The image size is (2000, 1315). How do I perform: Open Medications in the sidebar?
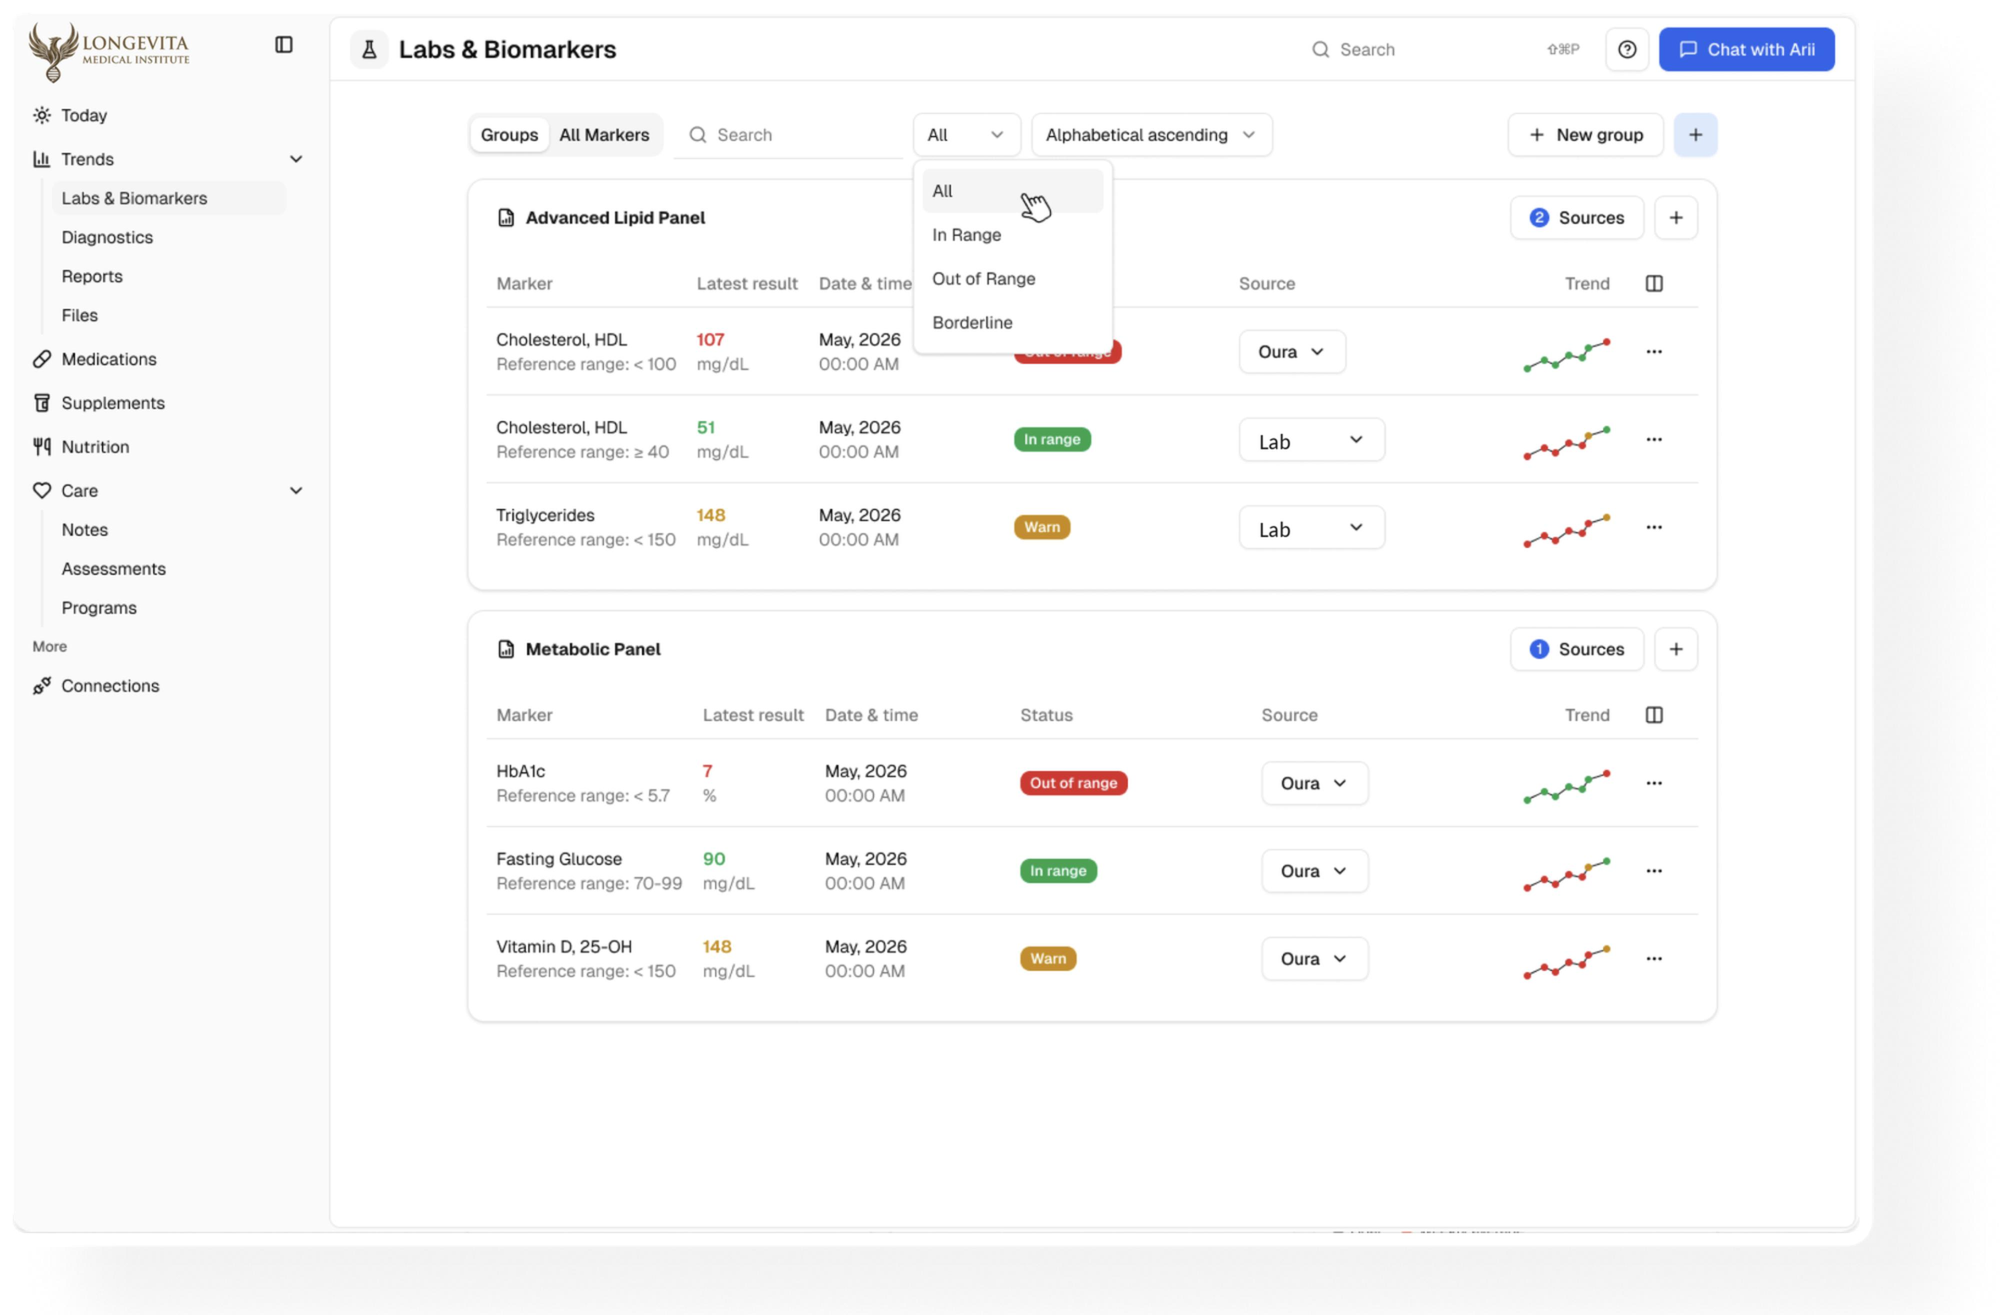point(108,360)
